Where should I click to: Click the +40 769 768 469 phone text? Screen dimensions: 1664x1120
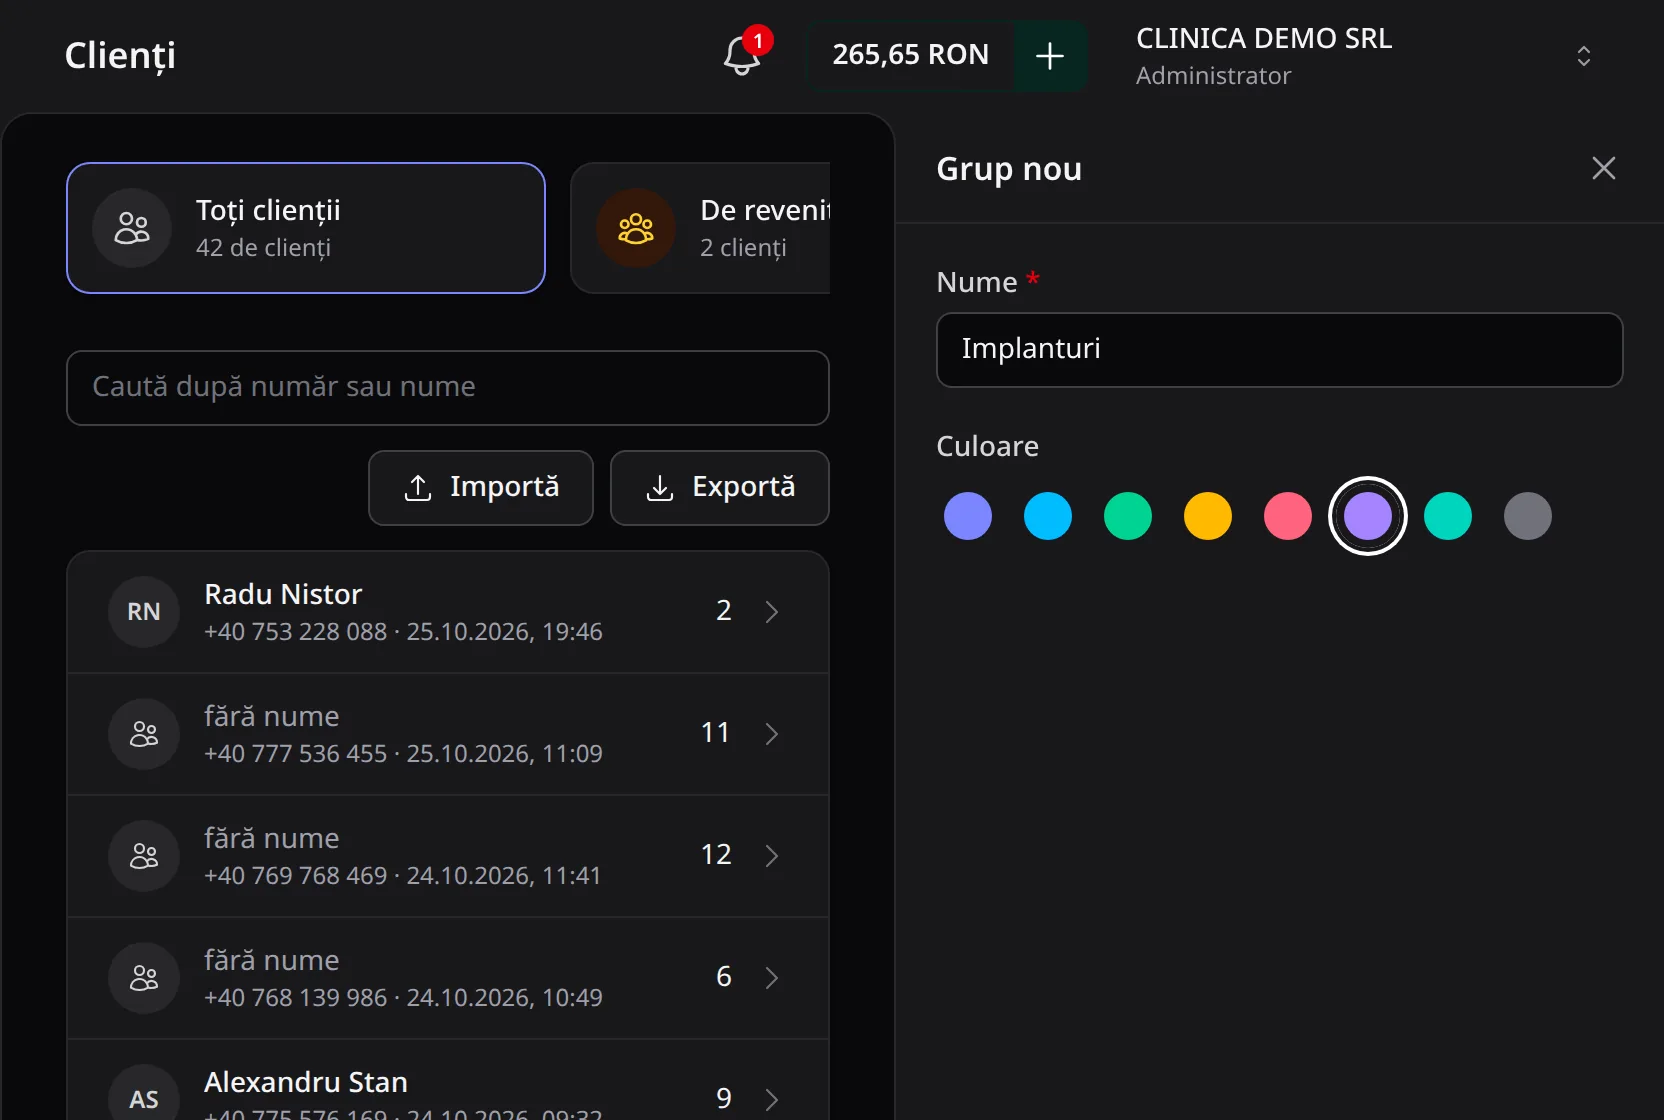295,875
